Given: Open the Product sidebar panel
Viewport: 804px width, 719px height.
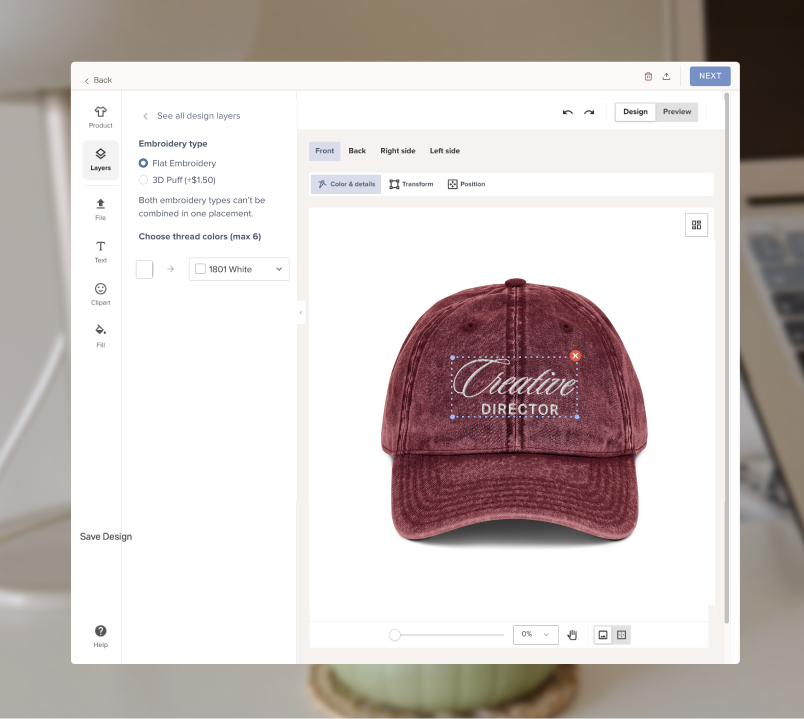Looking at the screenshot, I should tap(100, 117).
